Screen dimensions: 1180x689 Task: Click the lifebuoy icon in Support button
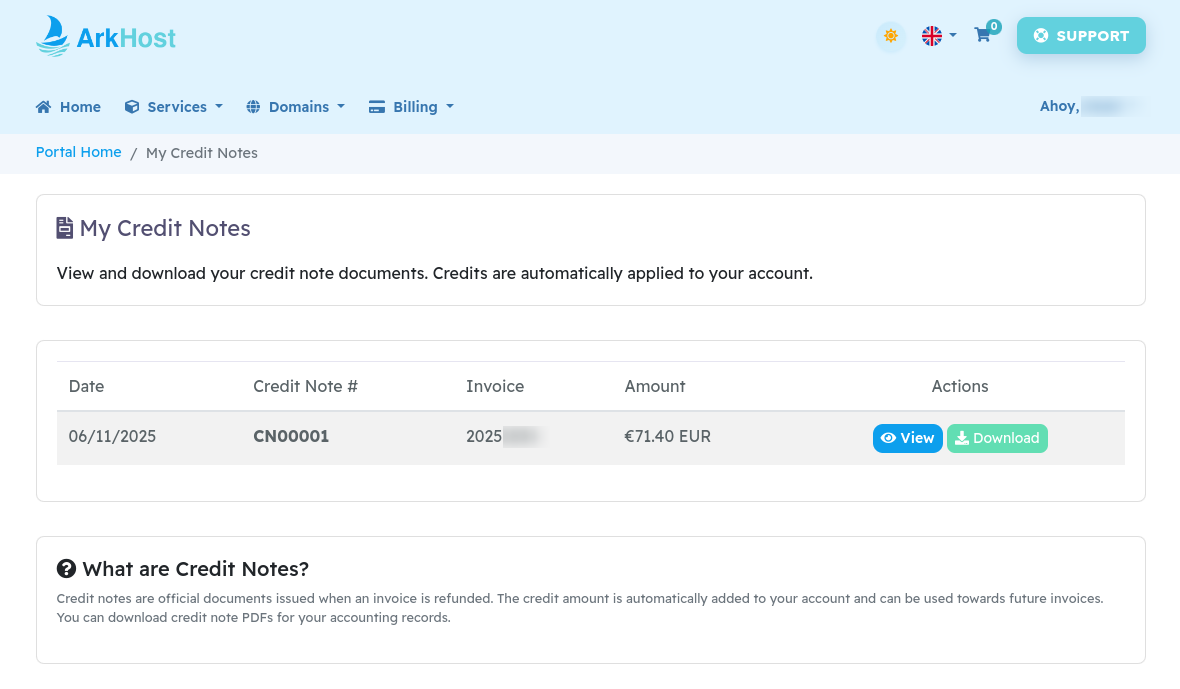pos(1041,36)
